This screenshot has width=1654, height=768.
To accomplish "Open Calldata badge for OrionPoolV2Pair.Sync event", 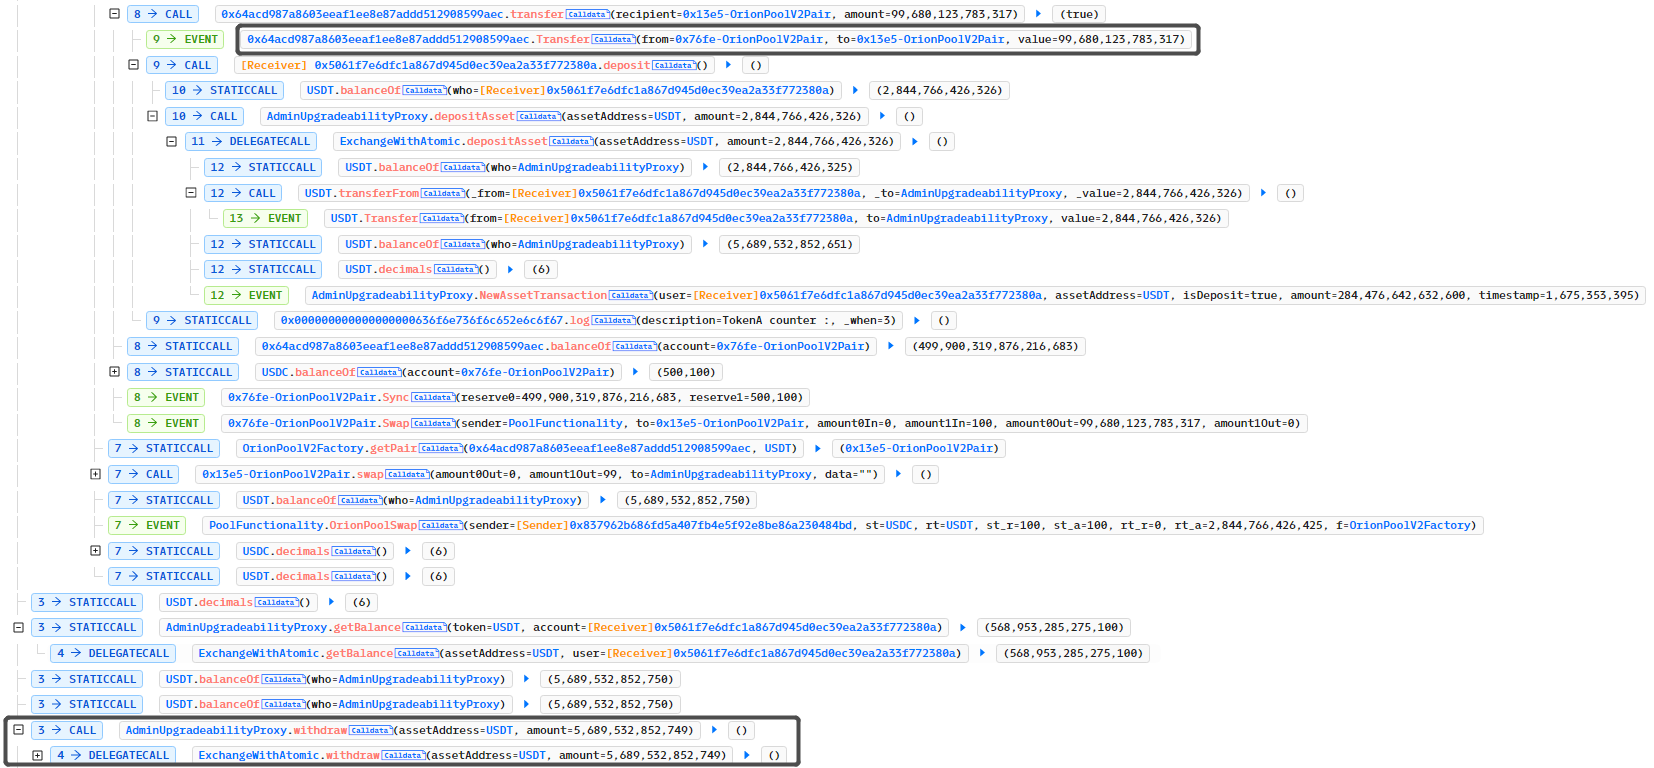I will point(432,398).
